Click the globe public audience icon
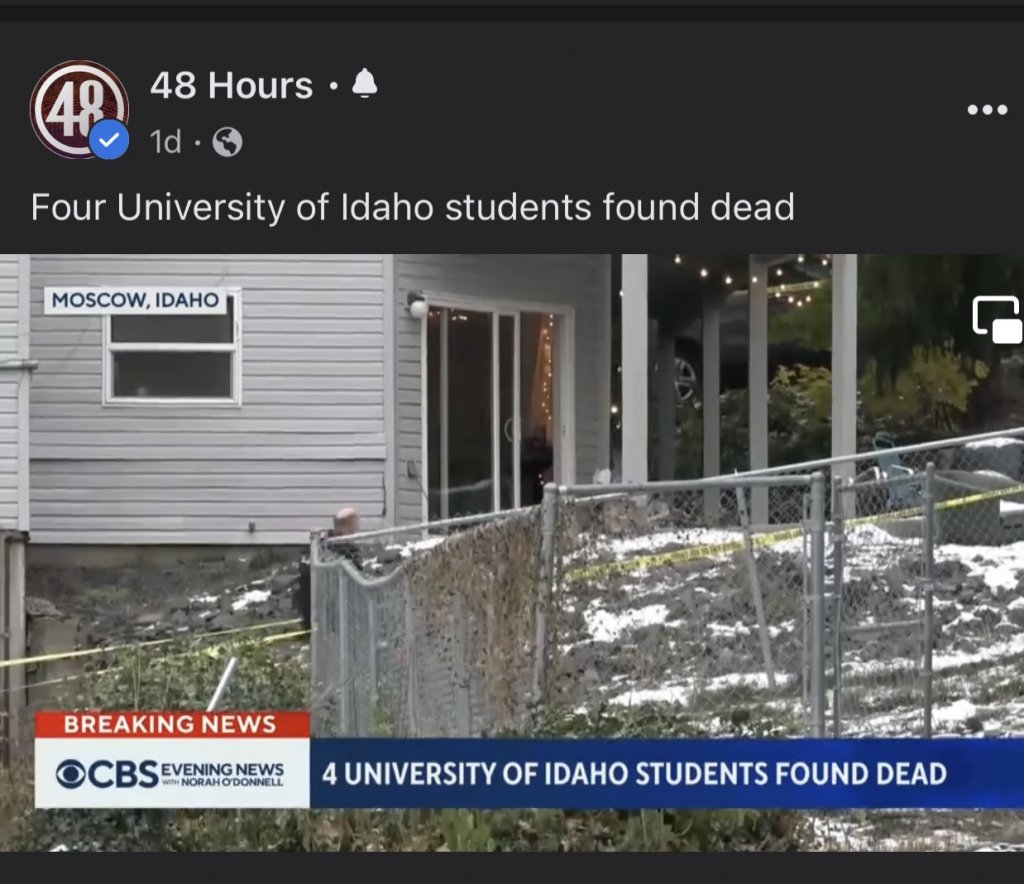This screenshot has height=884, width=1024. (227, 142)
